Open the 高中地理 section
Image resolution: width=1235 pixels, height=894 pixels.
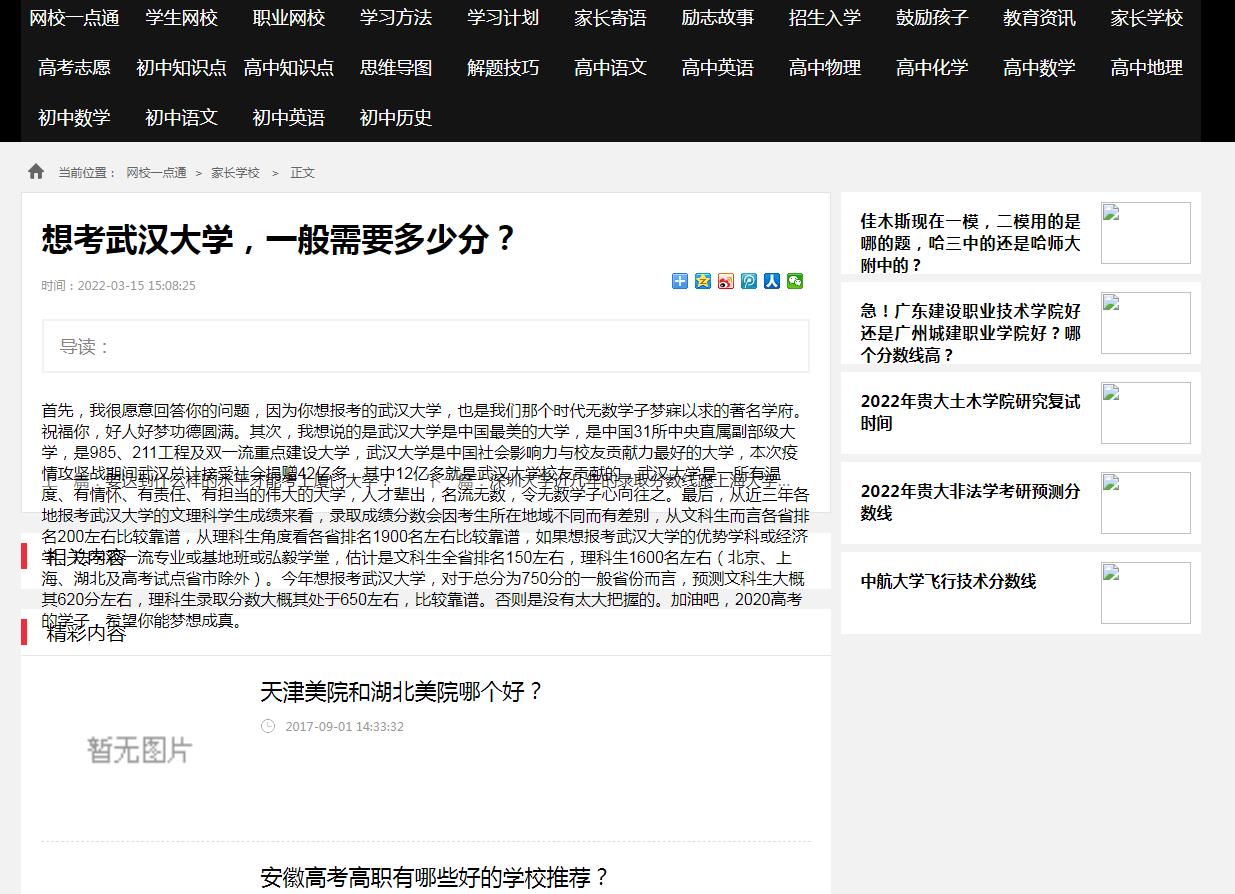point(1147,68)
